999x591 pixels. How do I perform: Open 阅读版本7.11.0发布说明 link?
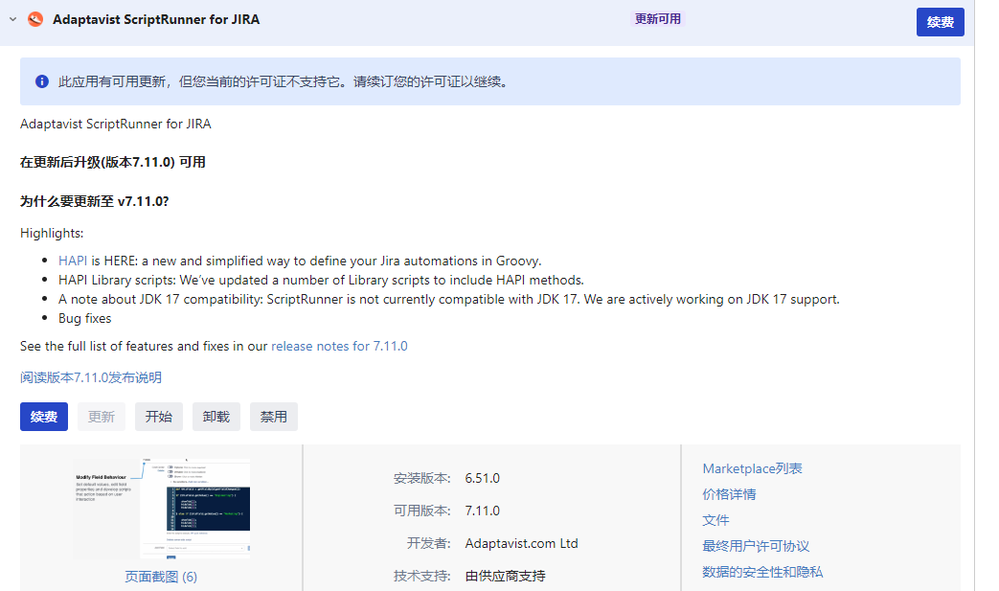[90, 378]
